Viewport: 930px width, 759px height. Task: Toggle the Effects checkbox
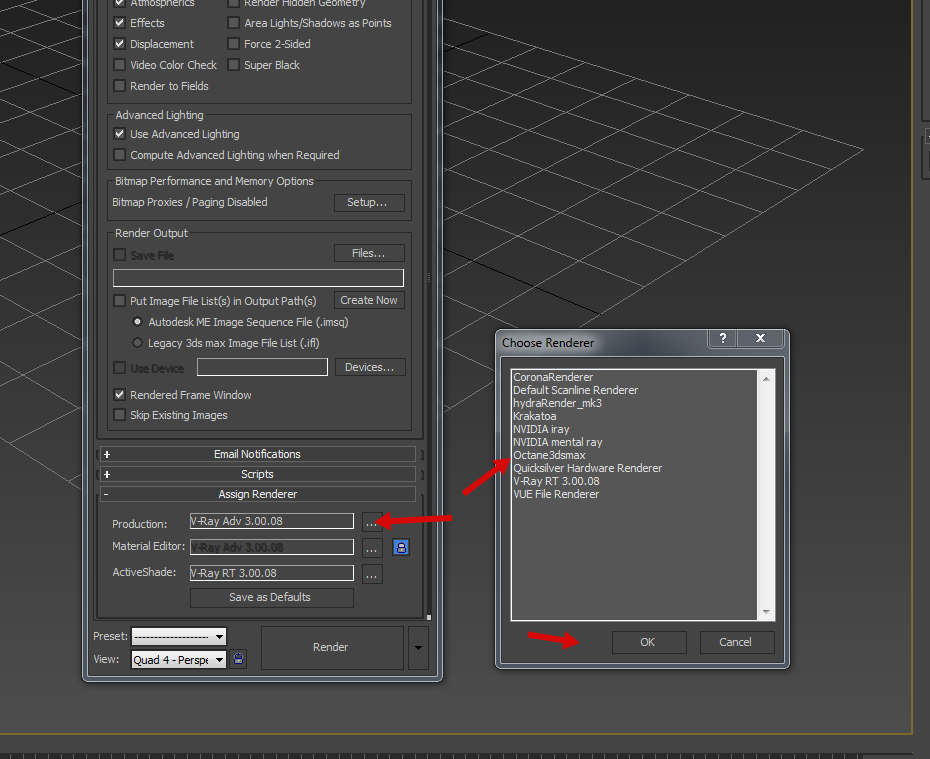click(x=119, y=23)
